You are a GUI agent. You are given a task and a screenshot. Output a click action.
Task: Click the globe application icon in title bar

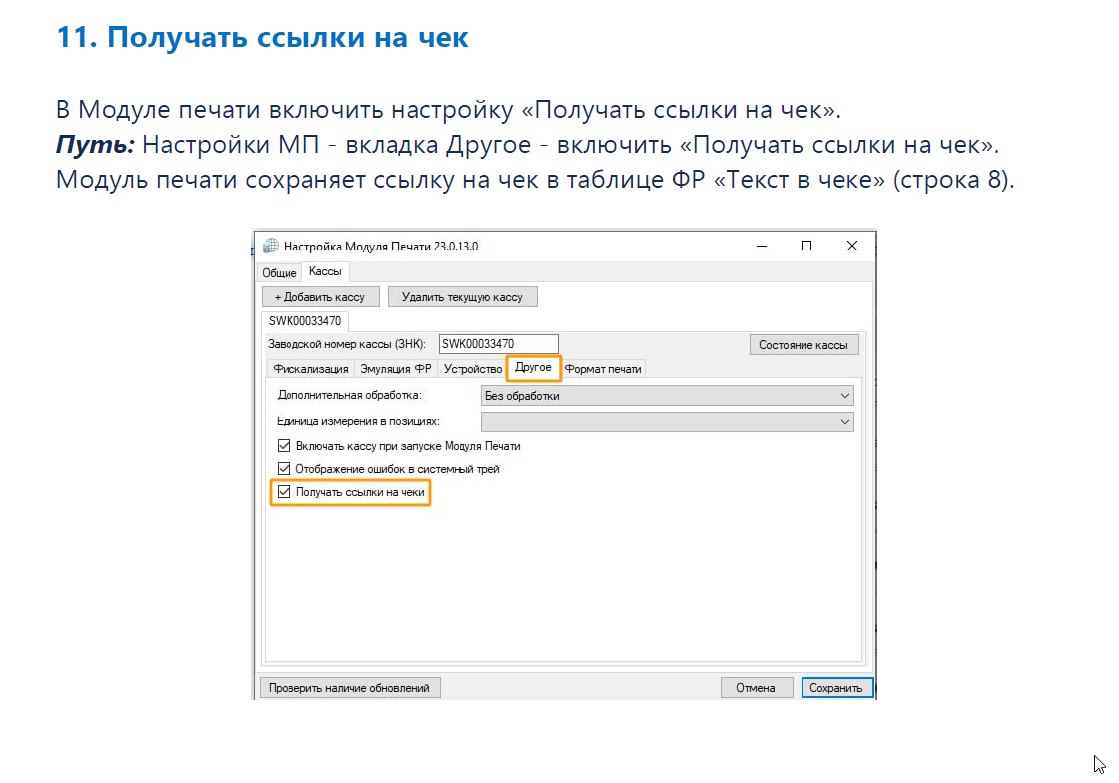tap(270, 246)
